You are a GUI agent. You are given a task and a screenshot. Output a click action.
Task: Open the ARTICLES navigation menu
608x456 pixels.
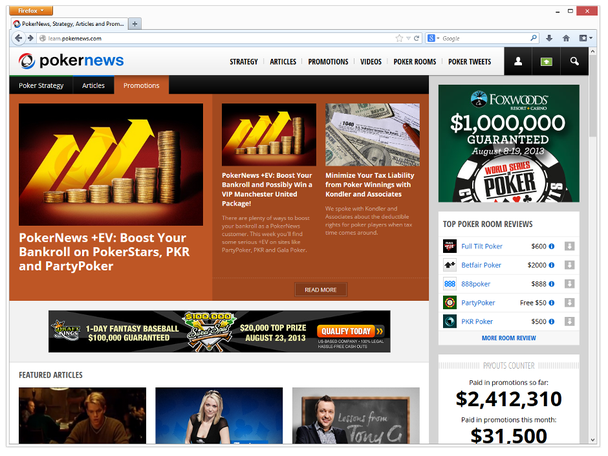coord(283,62)
